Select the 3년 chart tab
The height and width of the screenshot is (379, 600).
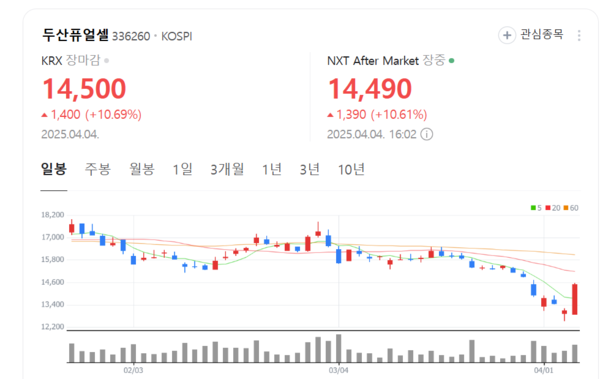coord(310,169)
